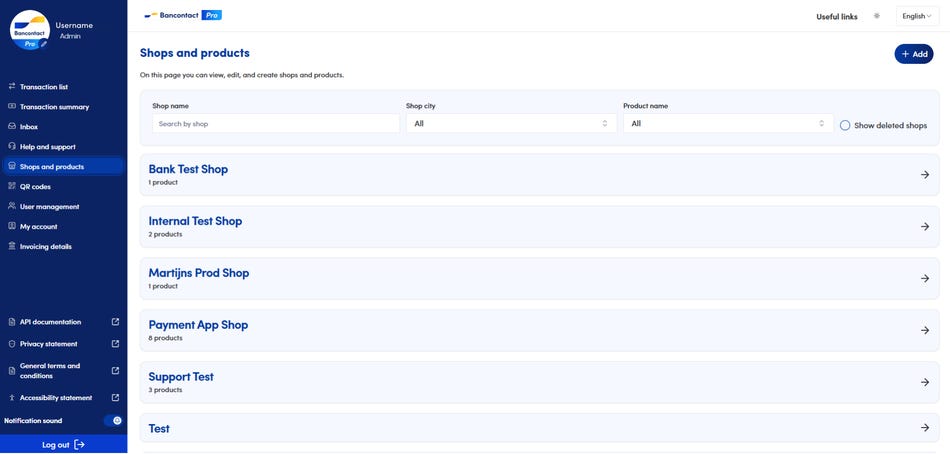The image size is (950, 454).
Task: Click the Inbox envelope icon
Action: 12,127
